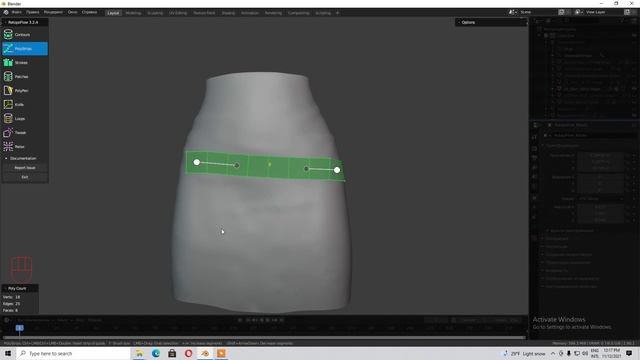Viewport: 640px width, 360px height.
Task: Switch to the Shading workspace tab
Action: click(x=228, y=13)
